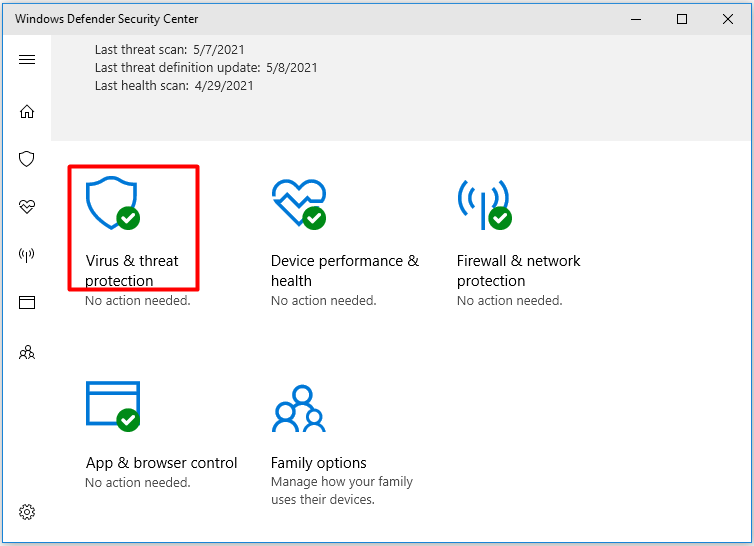Go to Home in the sidebar
This screenshot has height=546, width=754.
tap(27, 112)
